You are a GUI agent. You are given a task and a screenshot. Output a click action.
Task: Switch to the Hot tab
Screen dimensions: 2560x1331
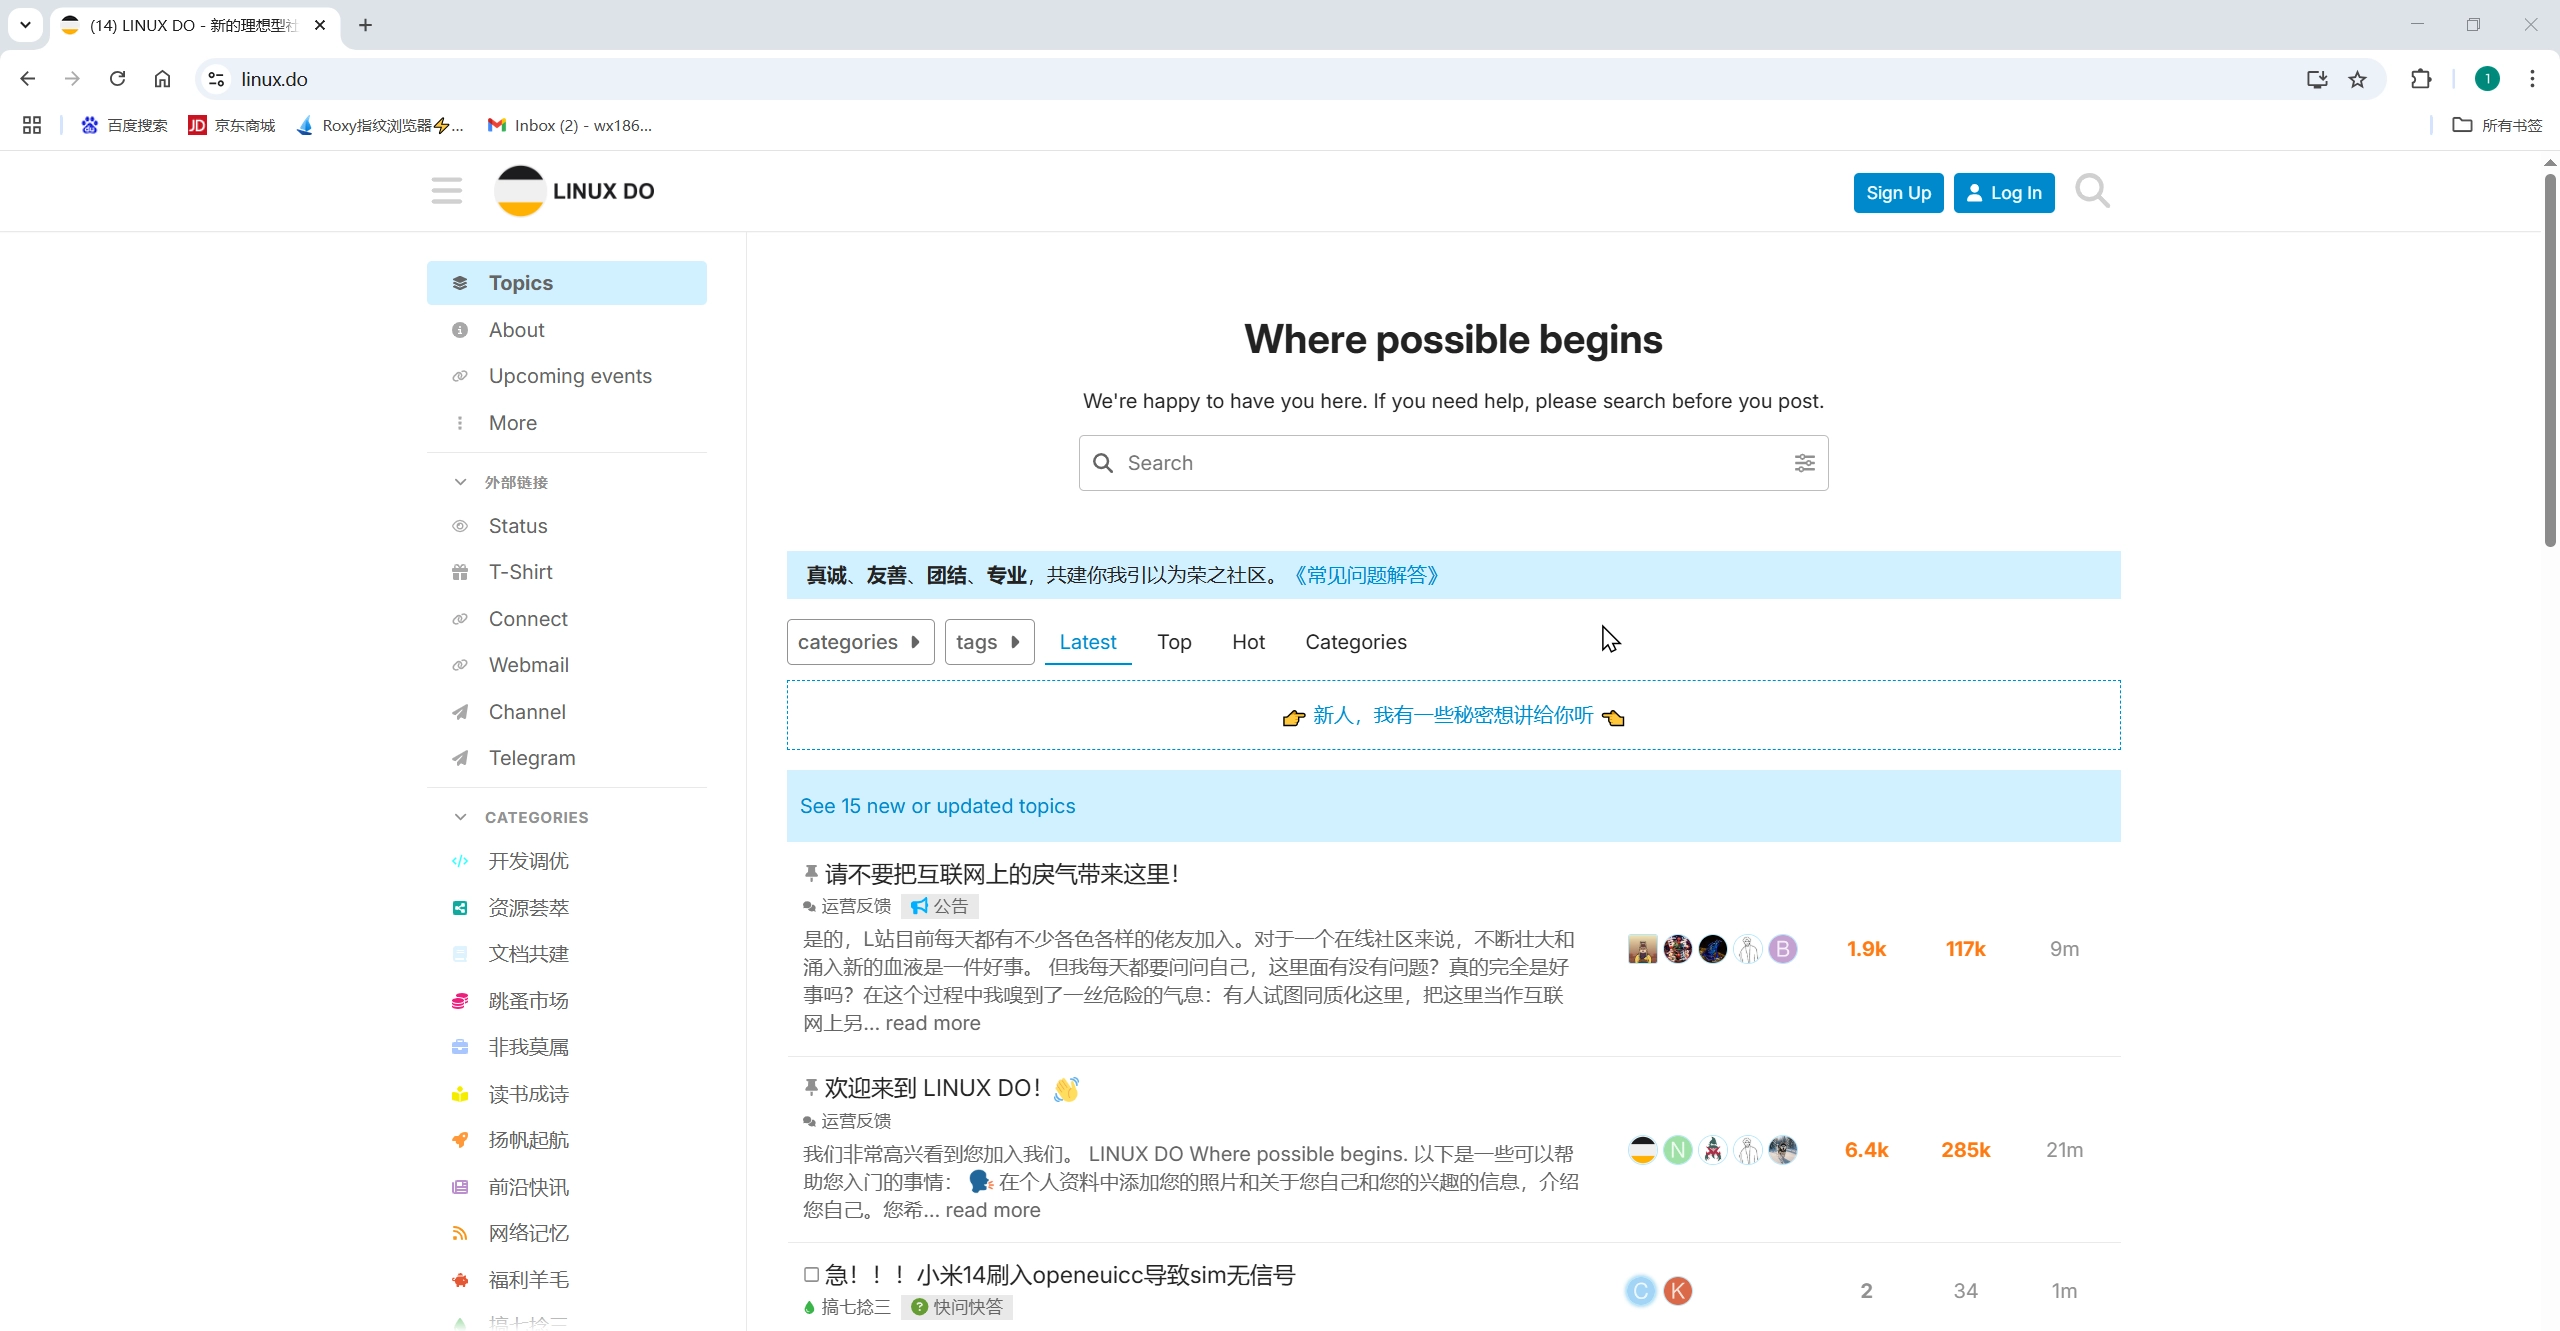(x=1247, y=642)
